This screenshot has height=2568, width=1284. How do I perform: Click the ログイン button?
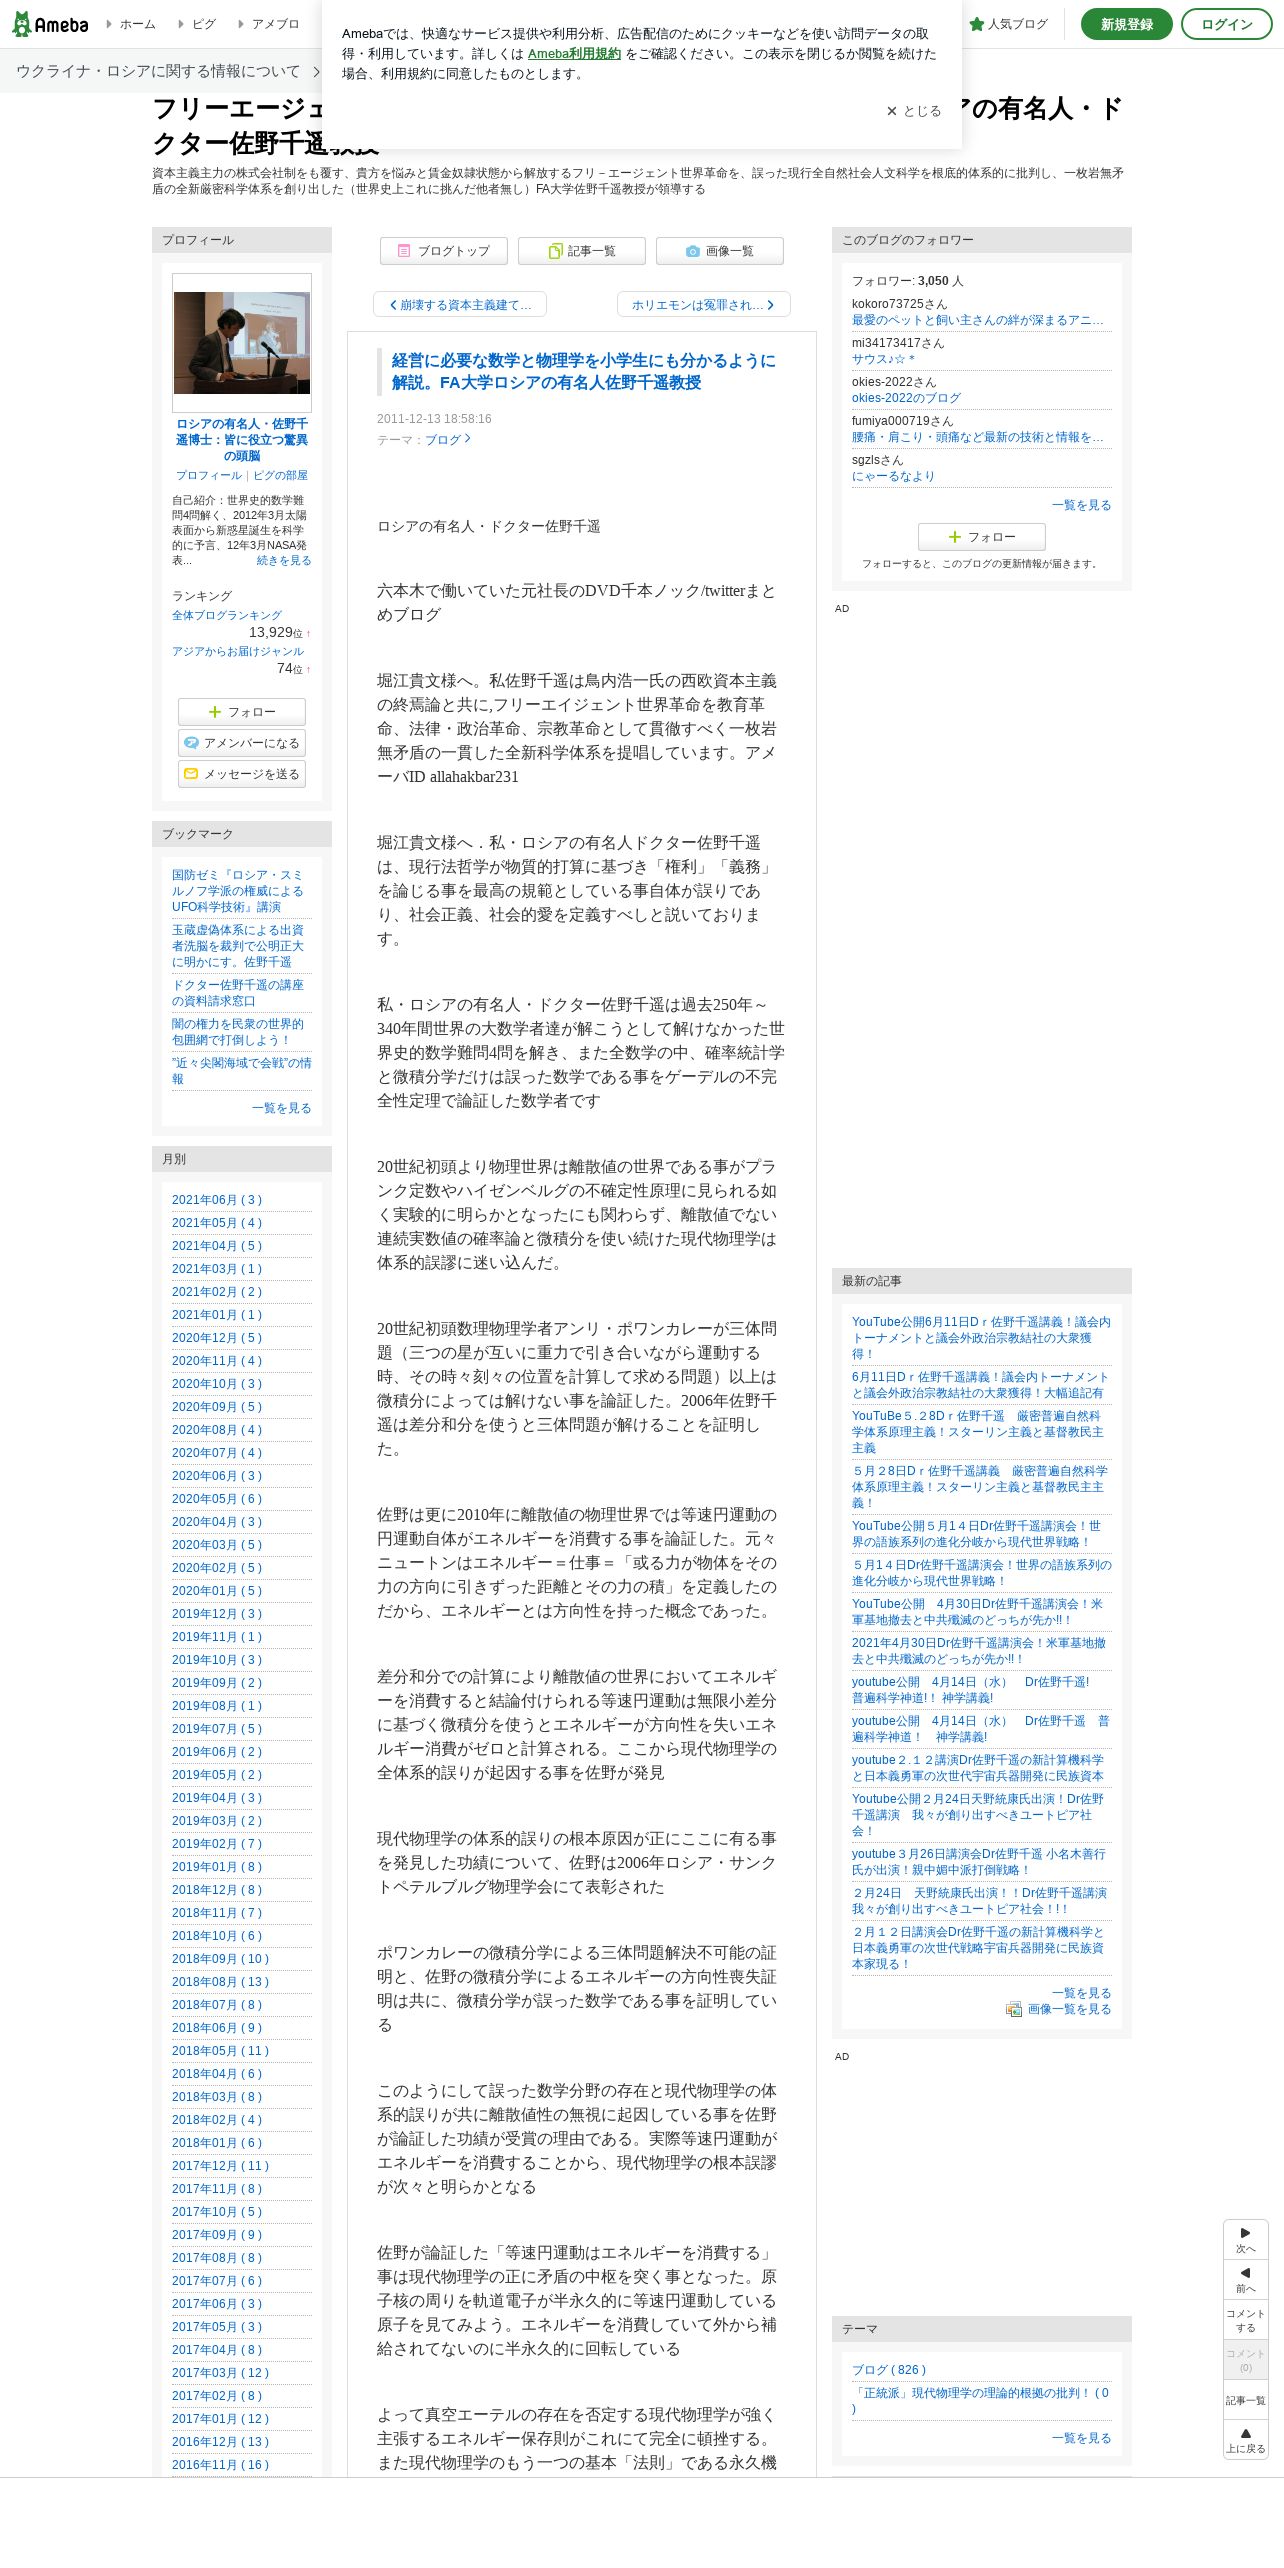pos(1227,24)
